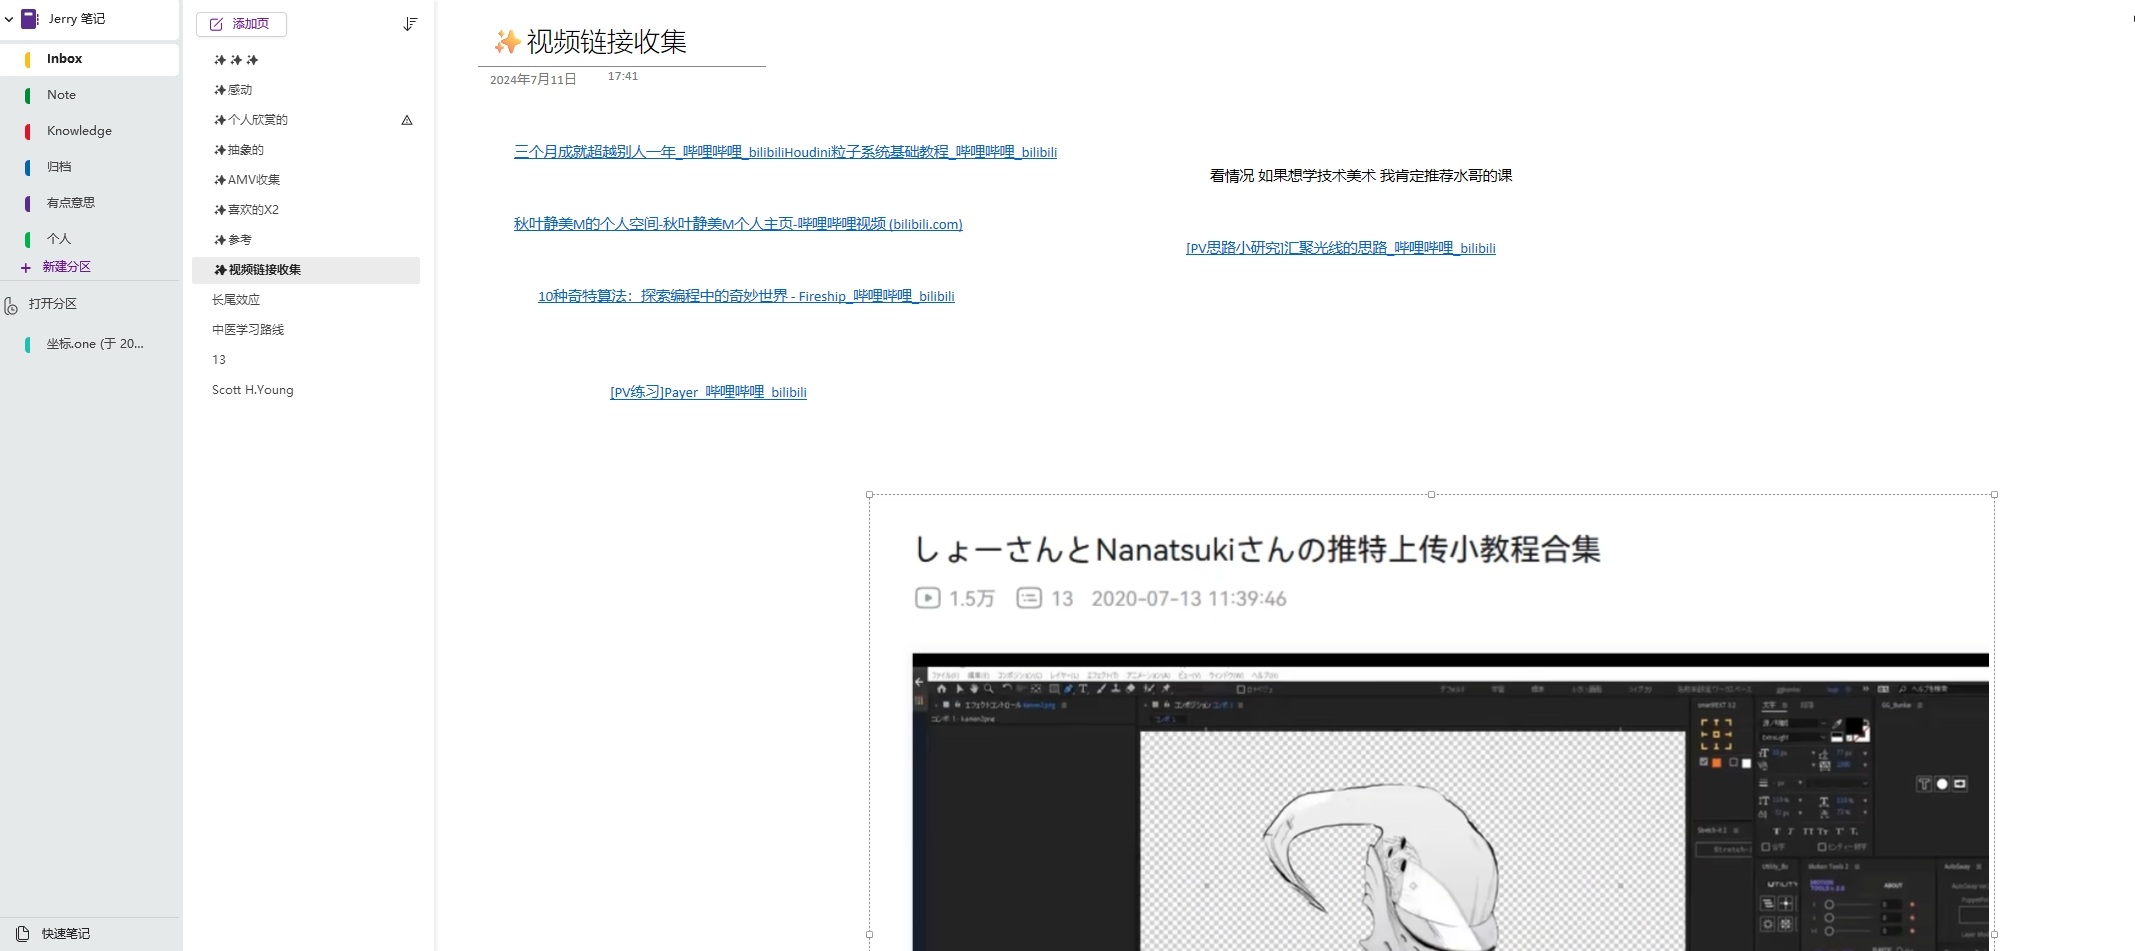The width and height of the screenshot is (2135, 951).
Task: Select the embedded video tutorial screenshot
Action: pos(1431,720)
